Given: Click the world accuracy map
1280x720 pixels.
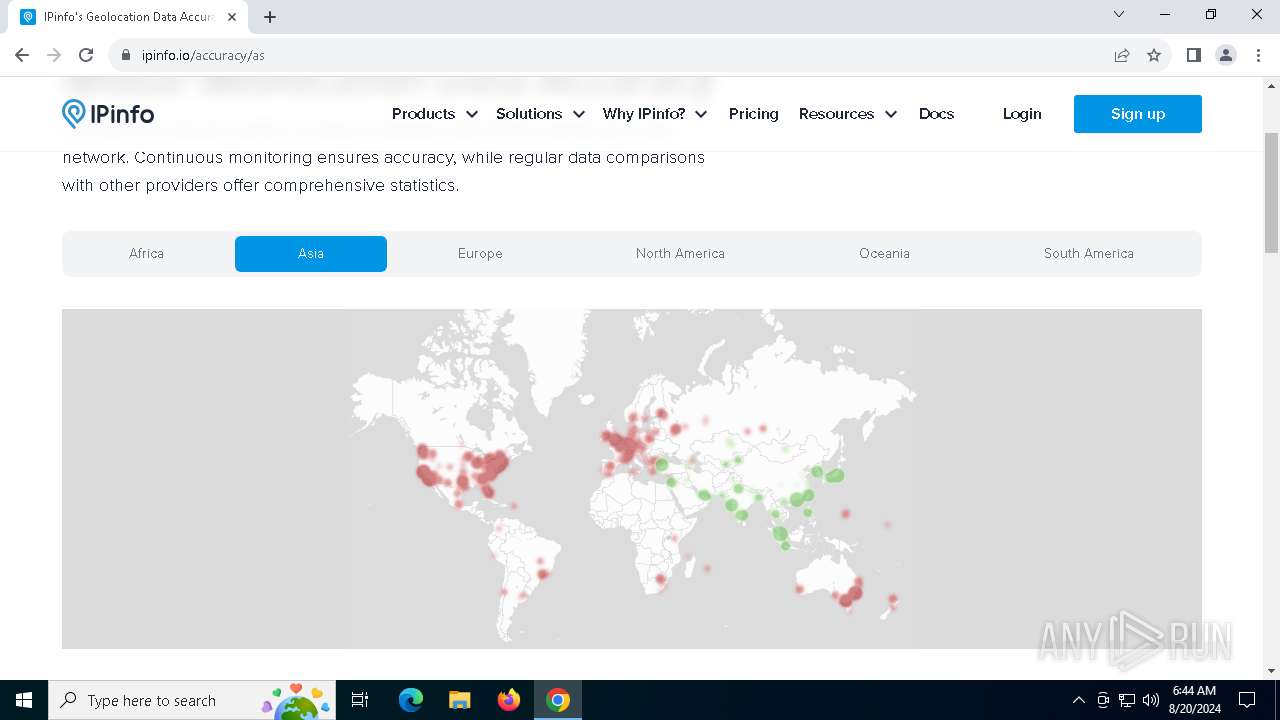Looking at the screenshot, I should coord(632,479).
